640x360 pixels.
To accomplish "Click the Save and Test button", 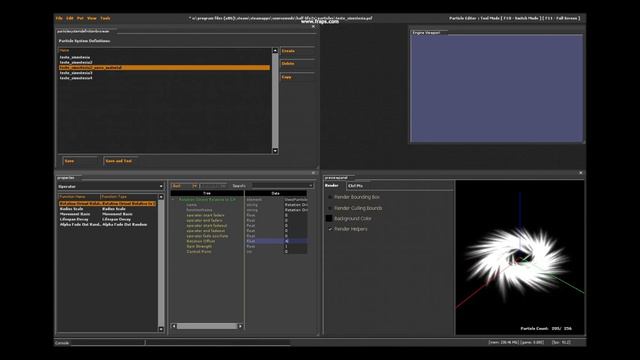I will point(121,161).
